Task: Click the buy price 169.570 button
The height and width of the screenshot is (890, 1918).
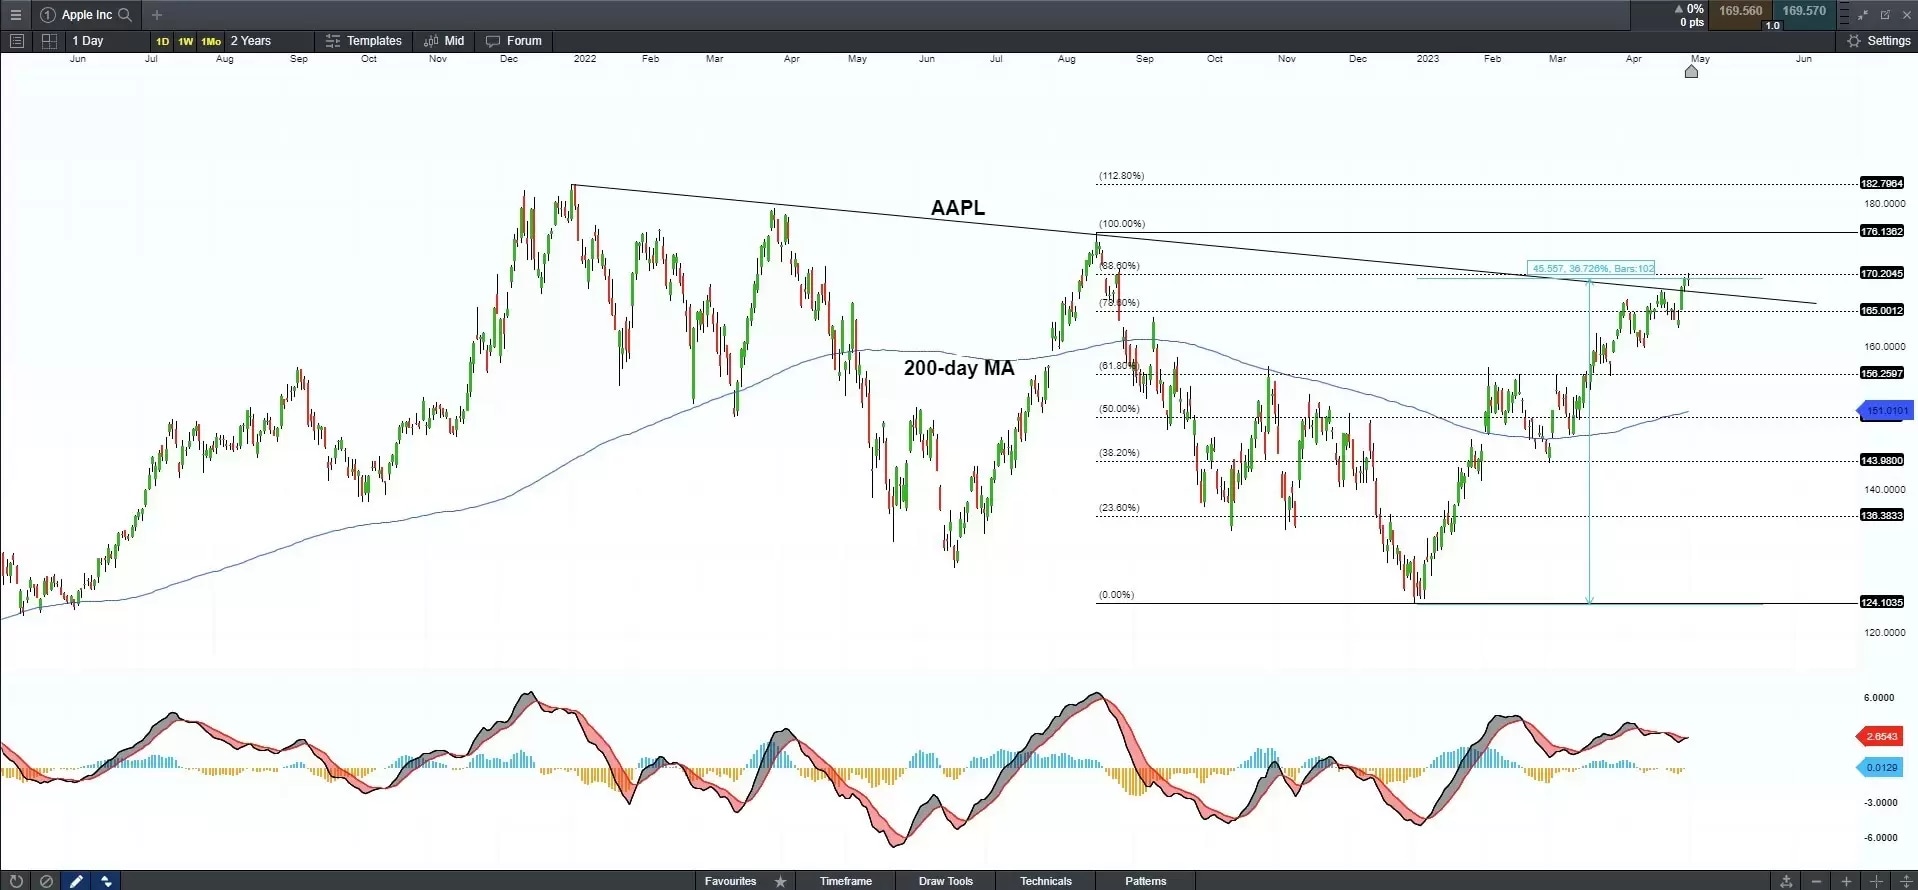Action: (x=1804, y=11)
